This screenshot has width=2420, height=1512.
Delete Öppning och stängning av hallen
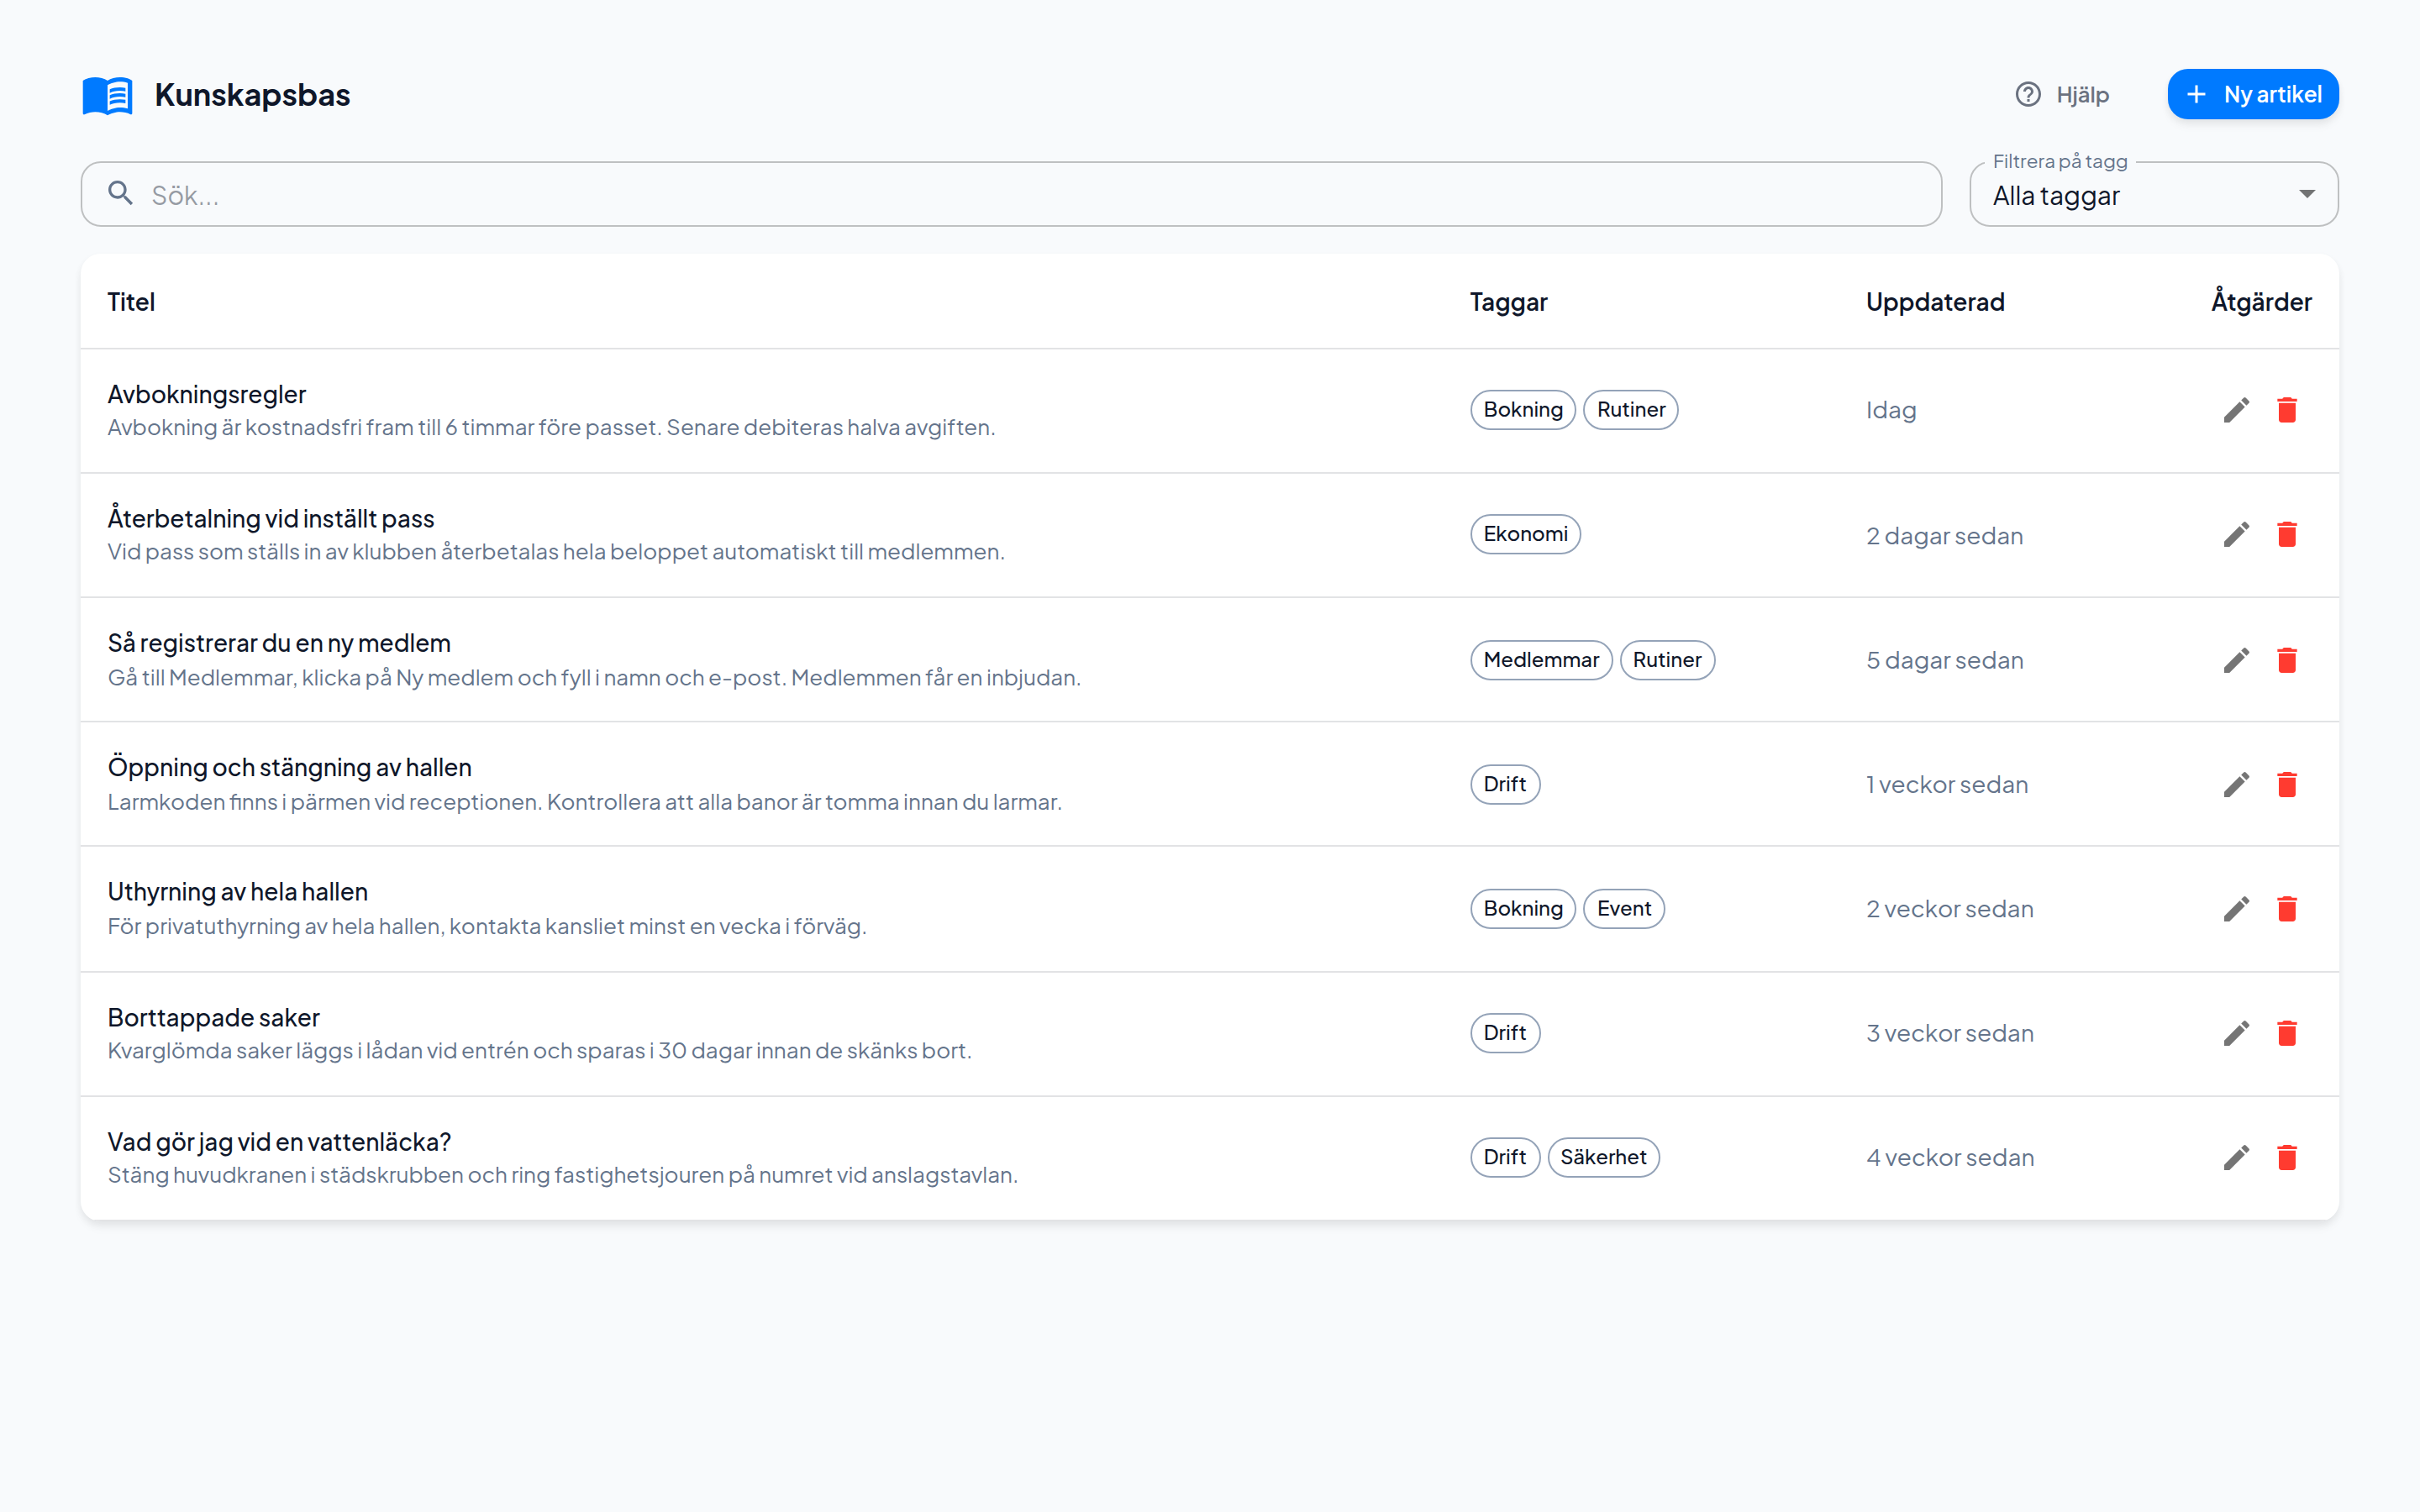pos(2287,785)
